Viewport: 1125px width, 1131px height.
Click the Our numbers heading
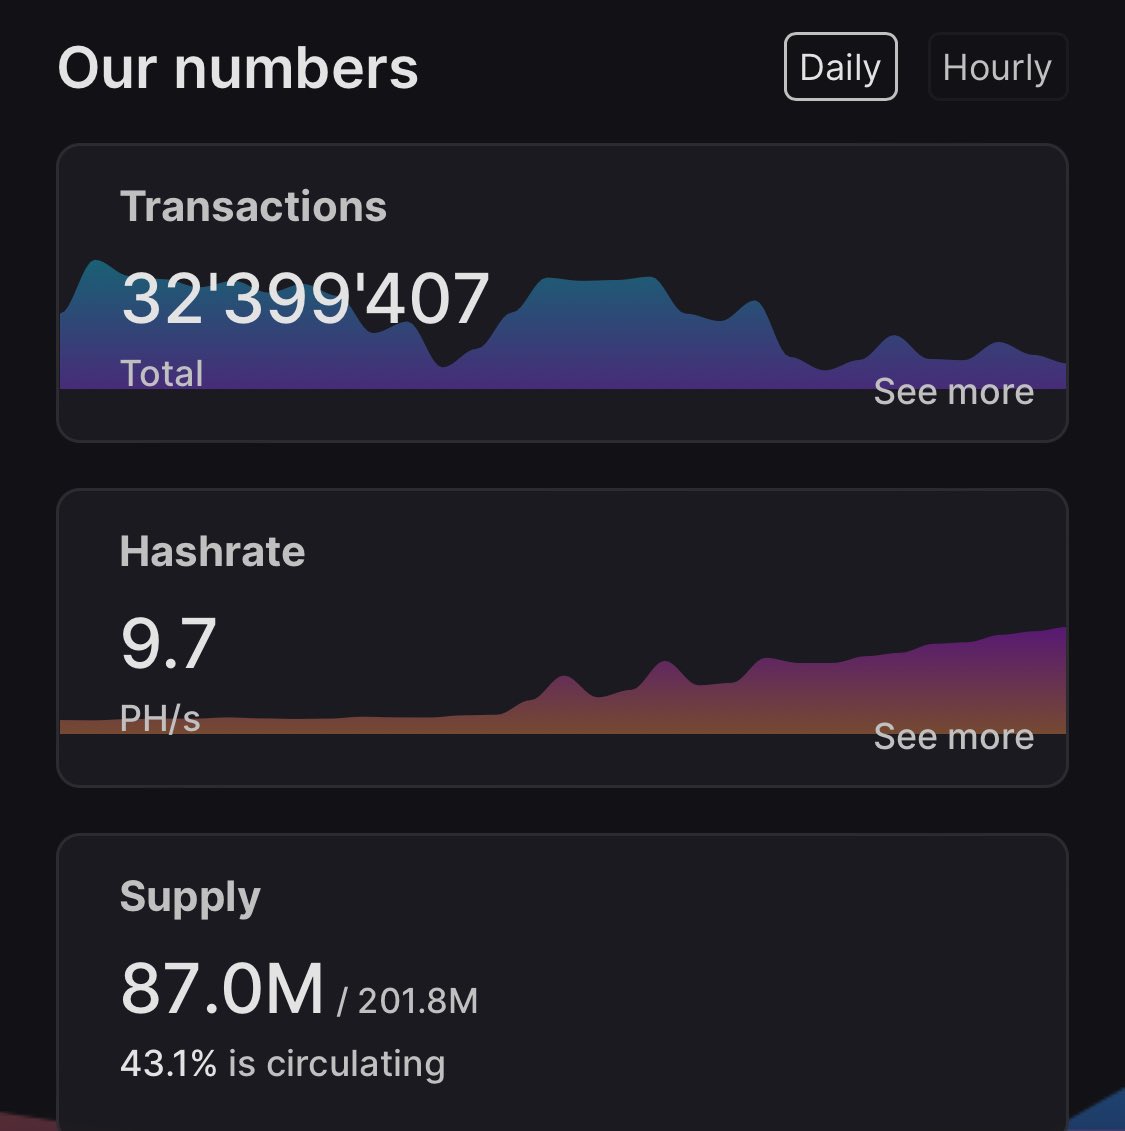(x=238, y=68)
